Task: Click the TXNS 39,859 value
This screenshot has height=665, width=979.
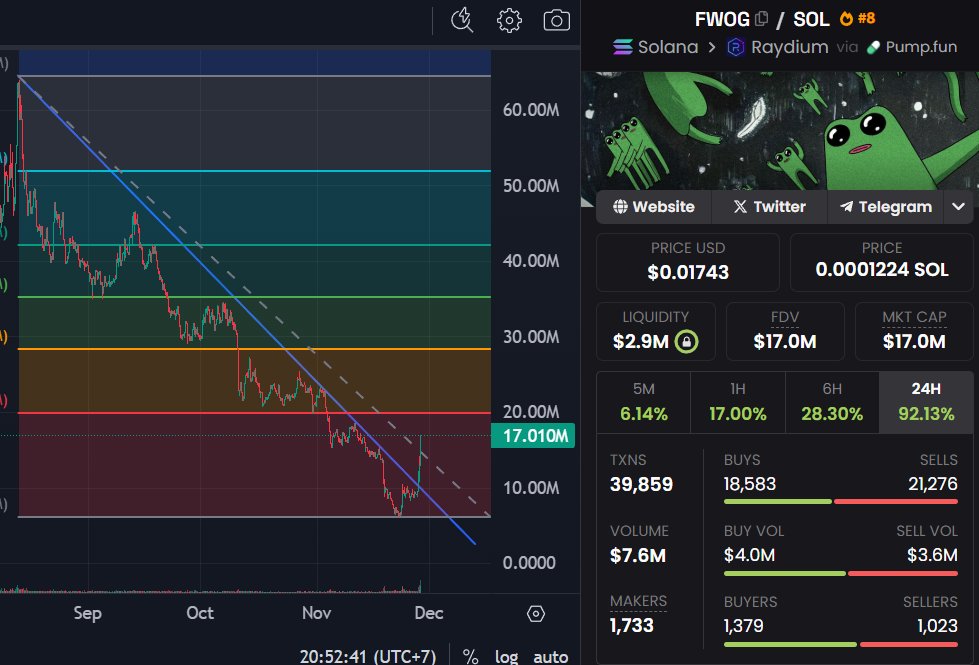Action: [x=641, y=484]
